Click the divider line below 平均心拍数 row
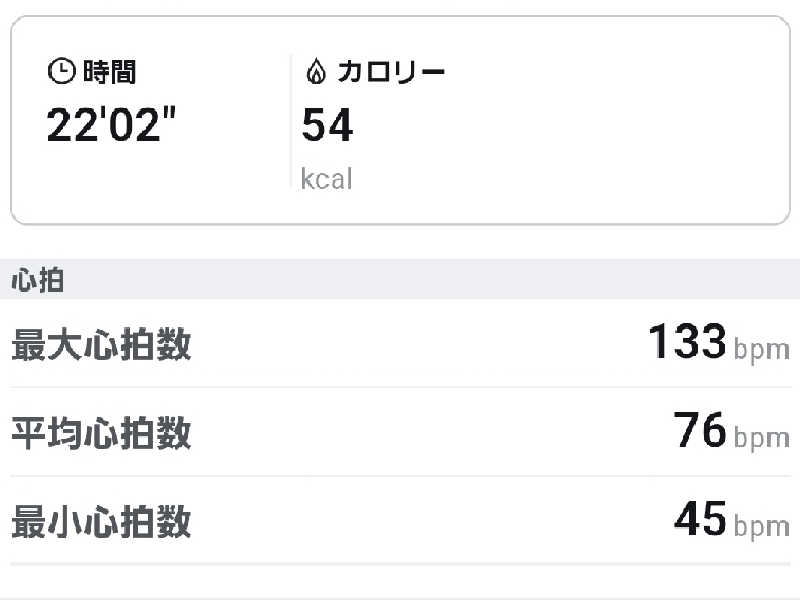The width and height of the screenshot is (800, 600). (x=400, y=475)
